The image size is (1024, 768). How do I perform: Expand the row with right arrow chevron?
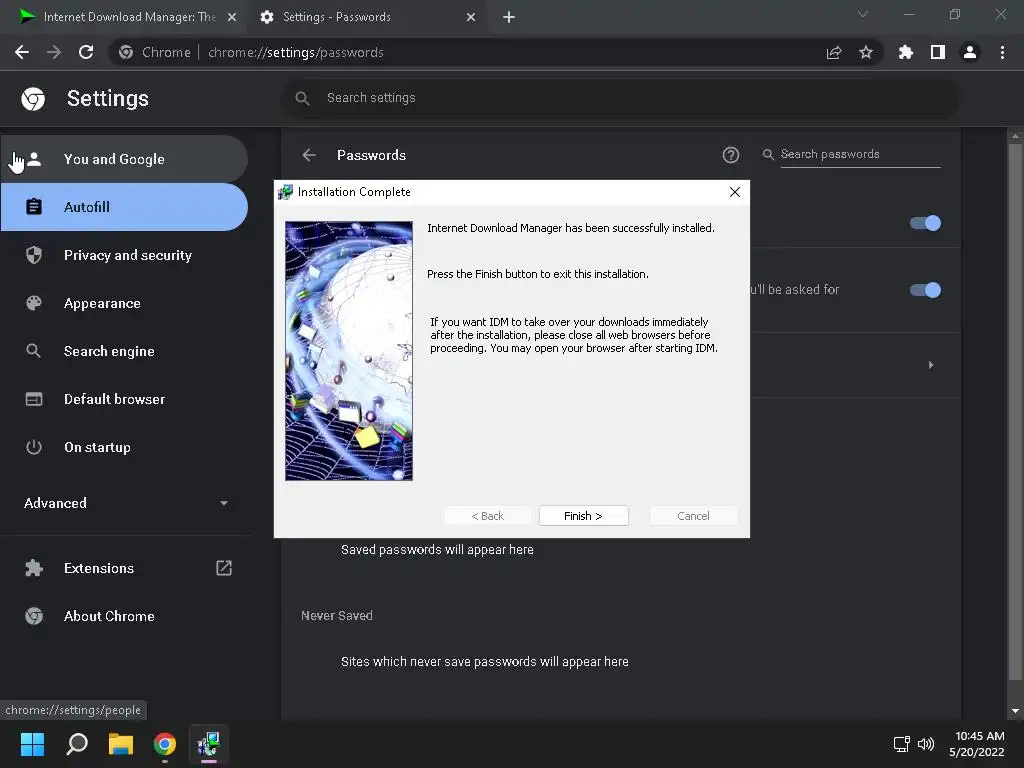931,365
